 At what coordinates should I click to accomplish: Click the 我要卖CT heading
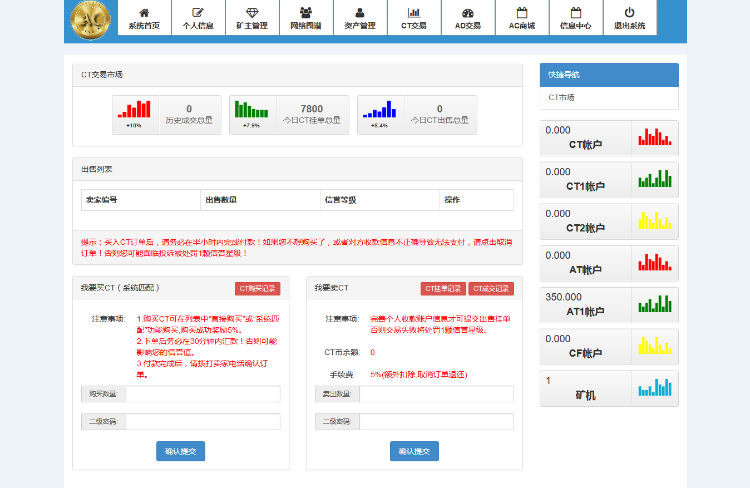(x=331, y=288)
